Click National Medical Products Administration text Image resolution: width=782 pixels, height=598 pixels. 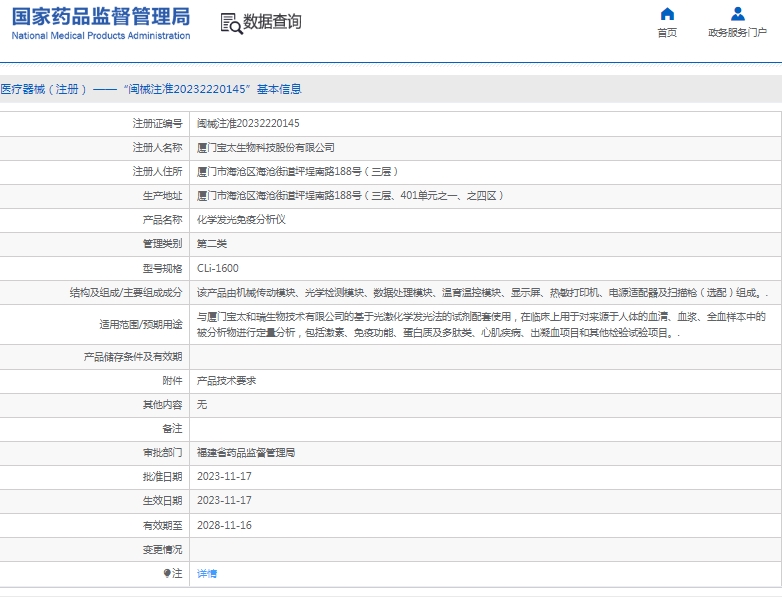pos(101,35)
